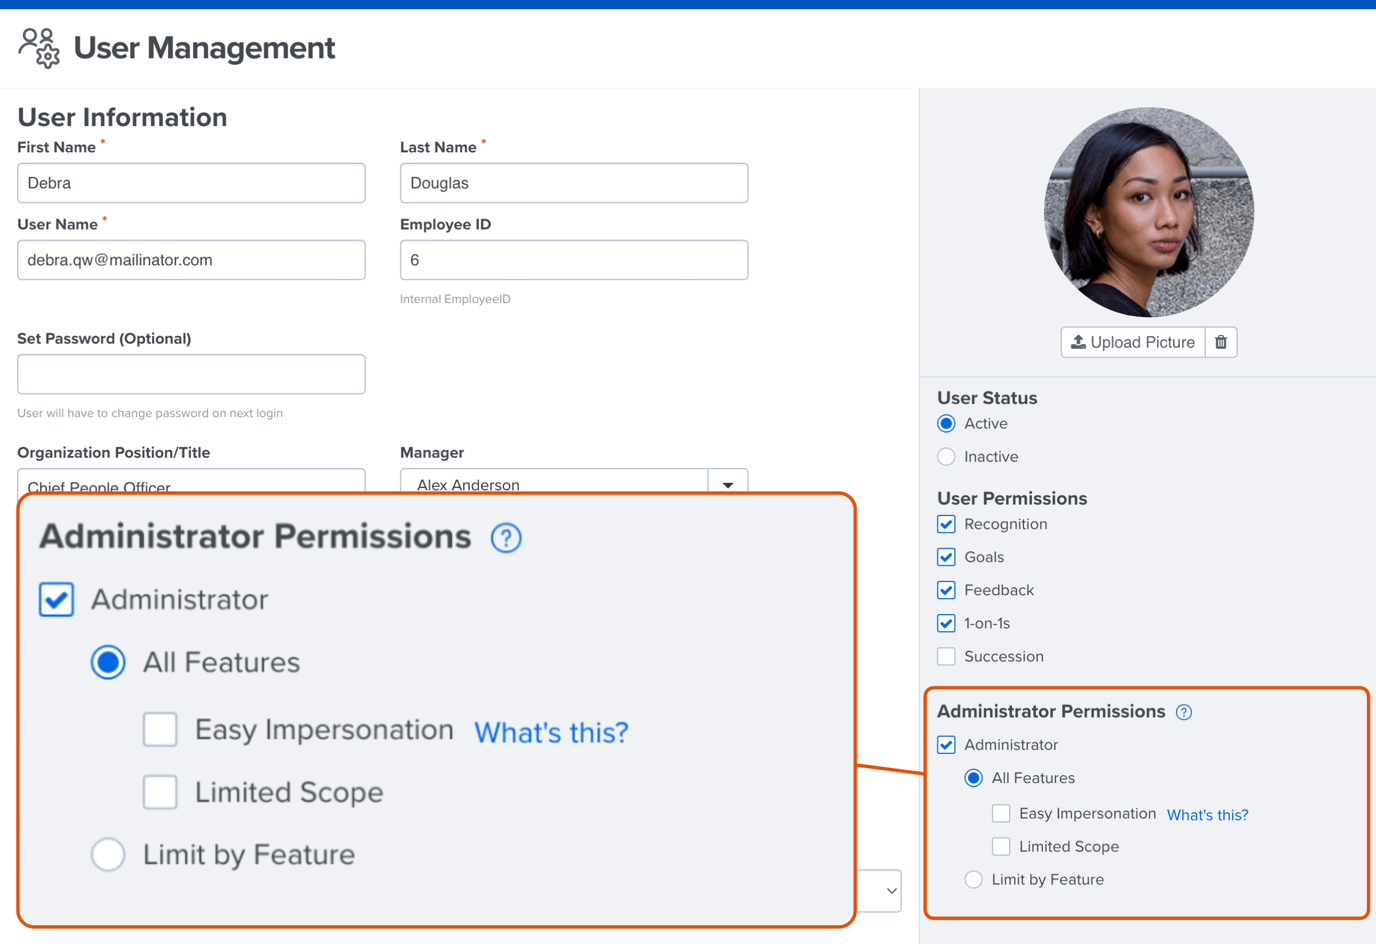Open help via question mark beside Administrator Permissions
1376x944 pixels.
tap(506, 537)
